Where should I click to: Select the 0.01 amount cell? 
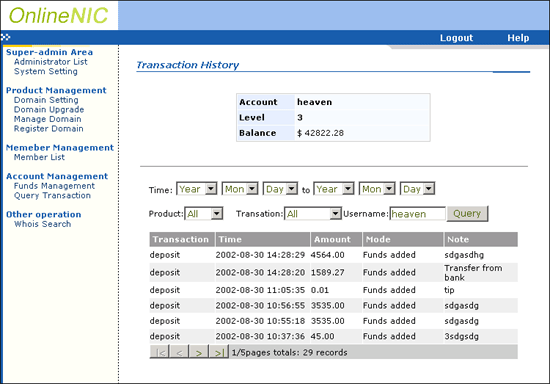point(320,290)
